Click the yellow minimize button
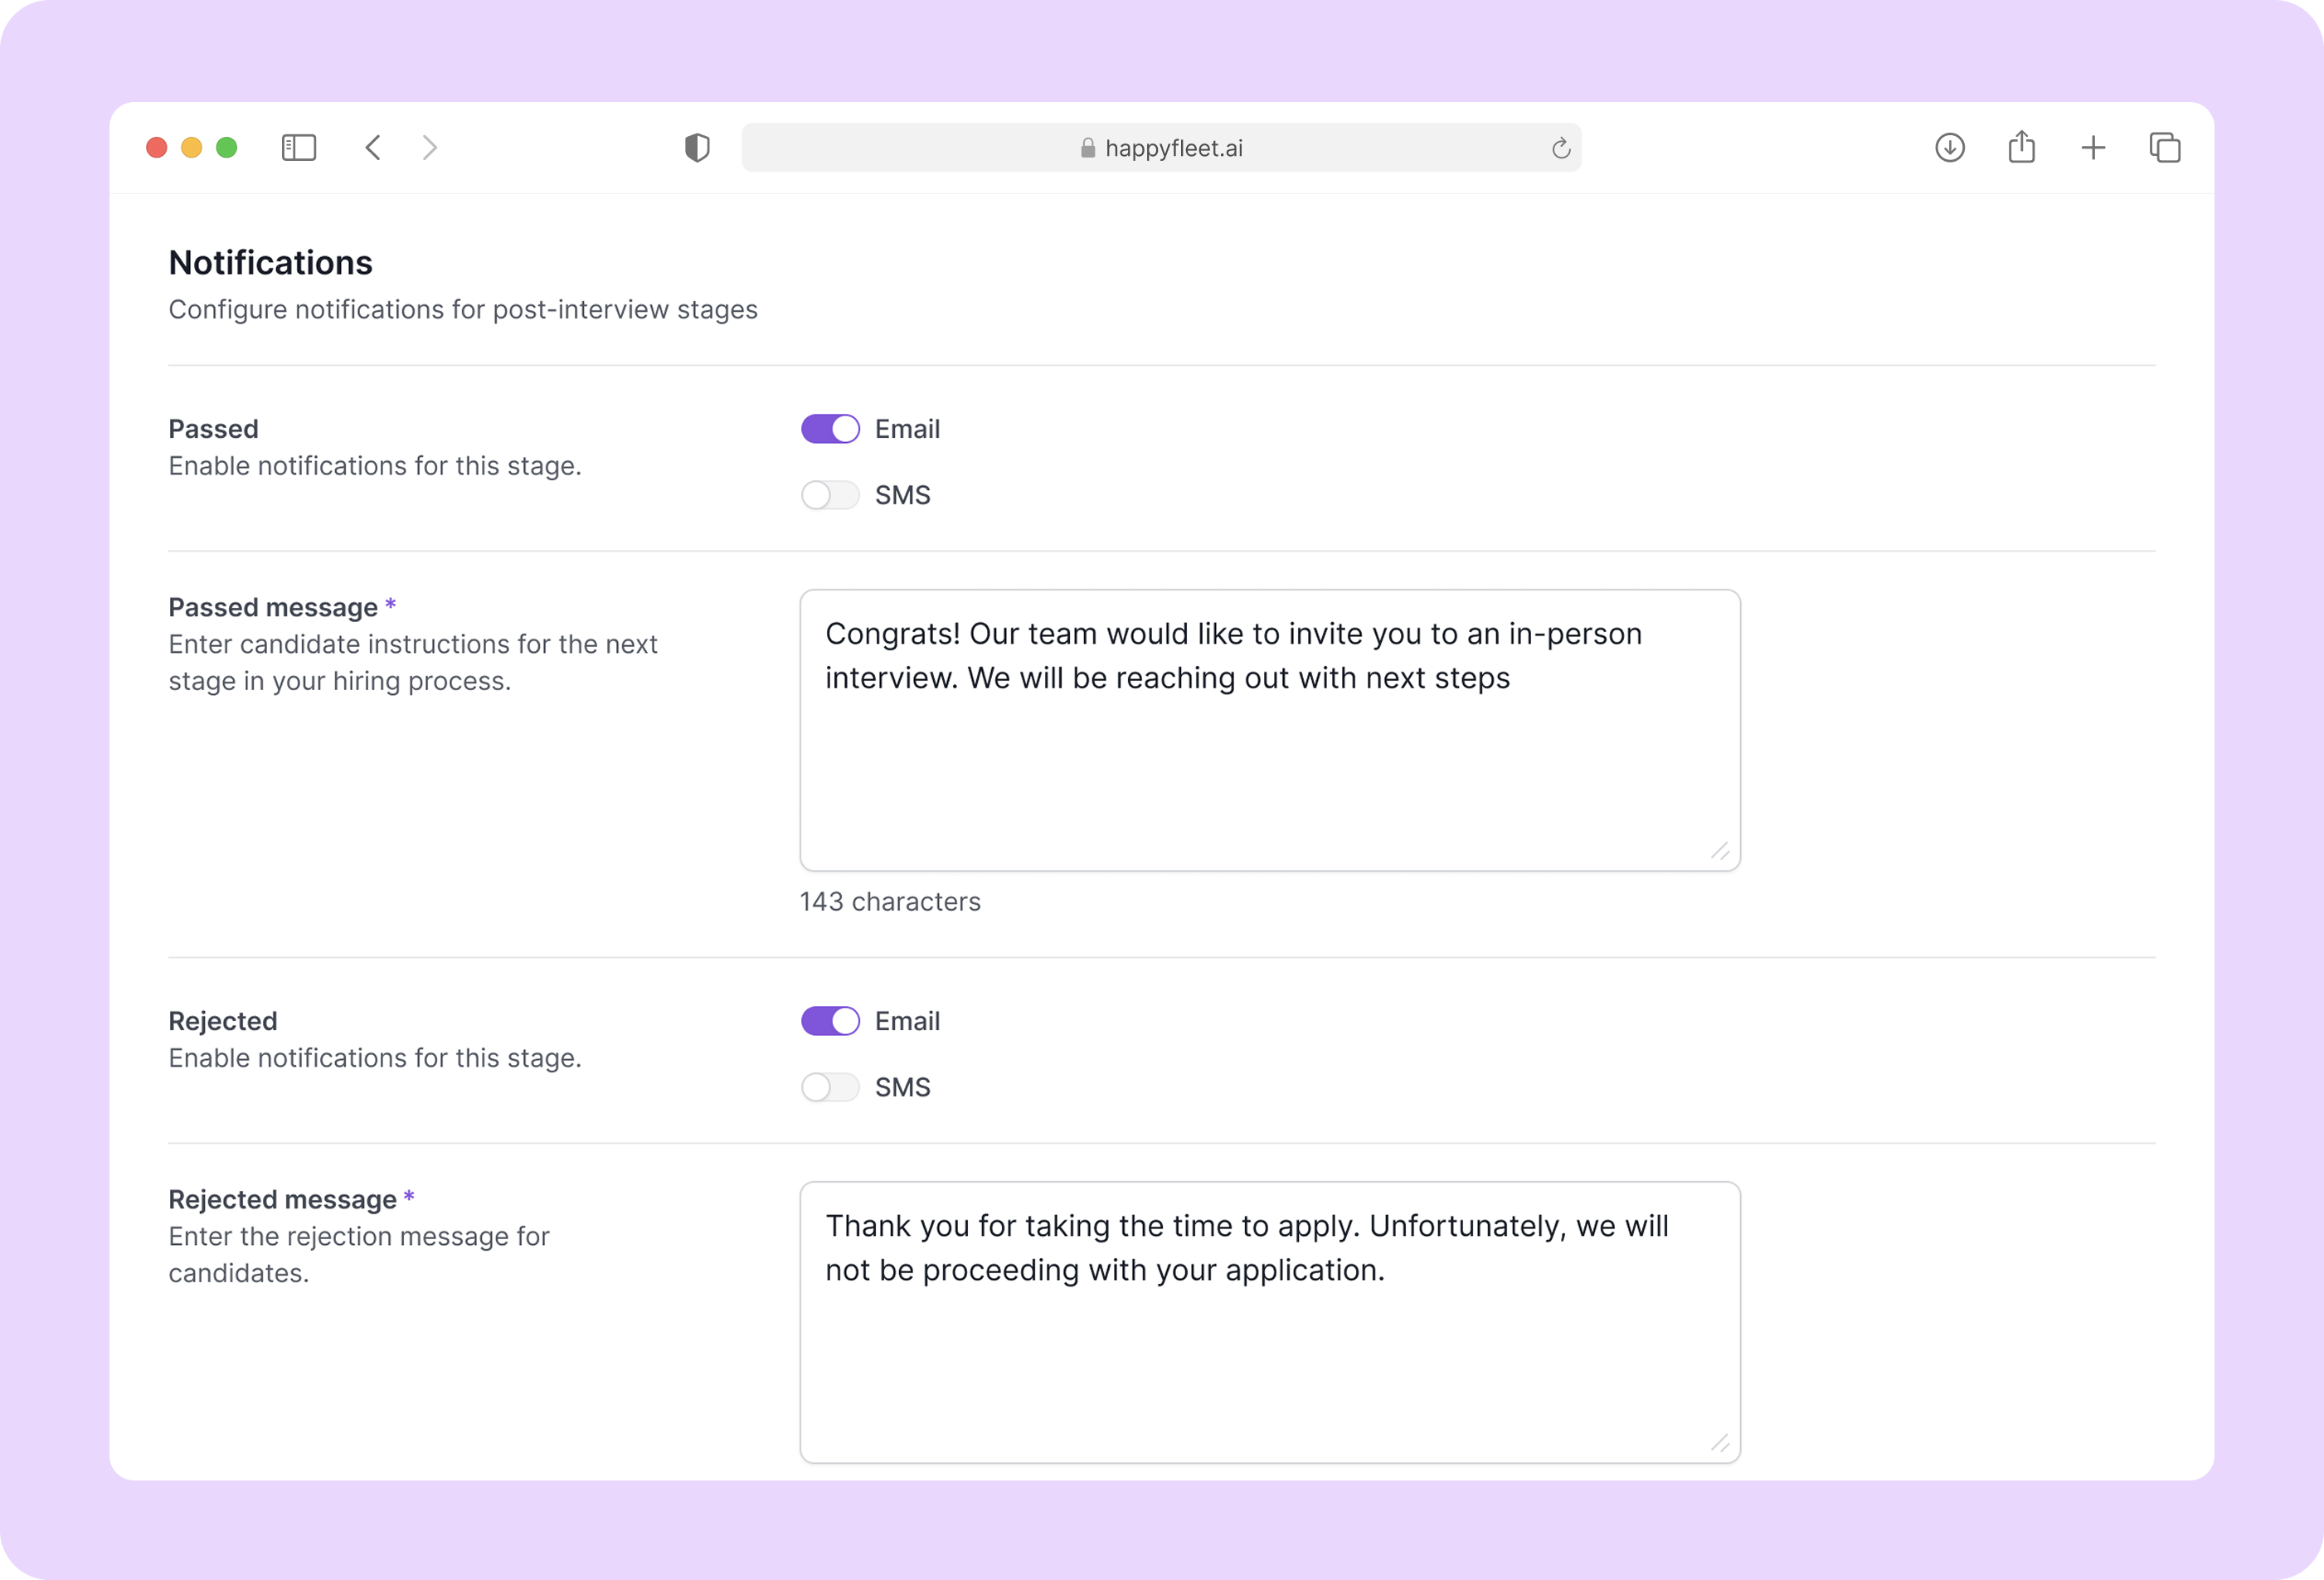This screenshot has height=1580, width=2324. (191, 147)
